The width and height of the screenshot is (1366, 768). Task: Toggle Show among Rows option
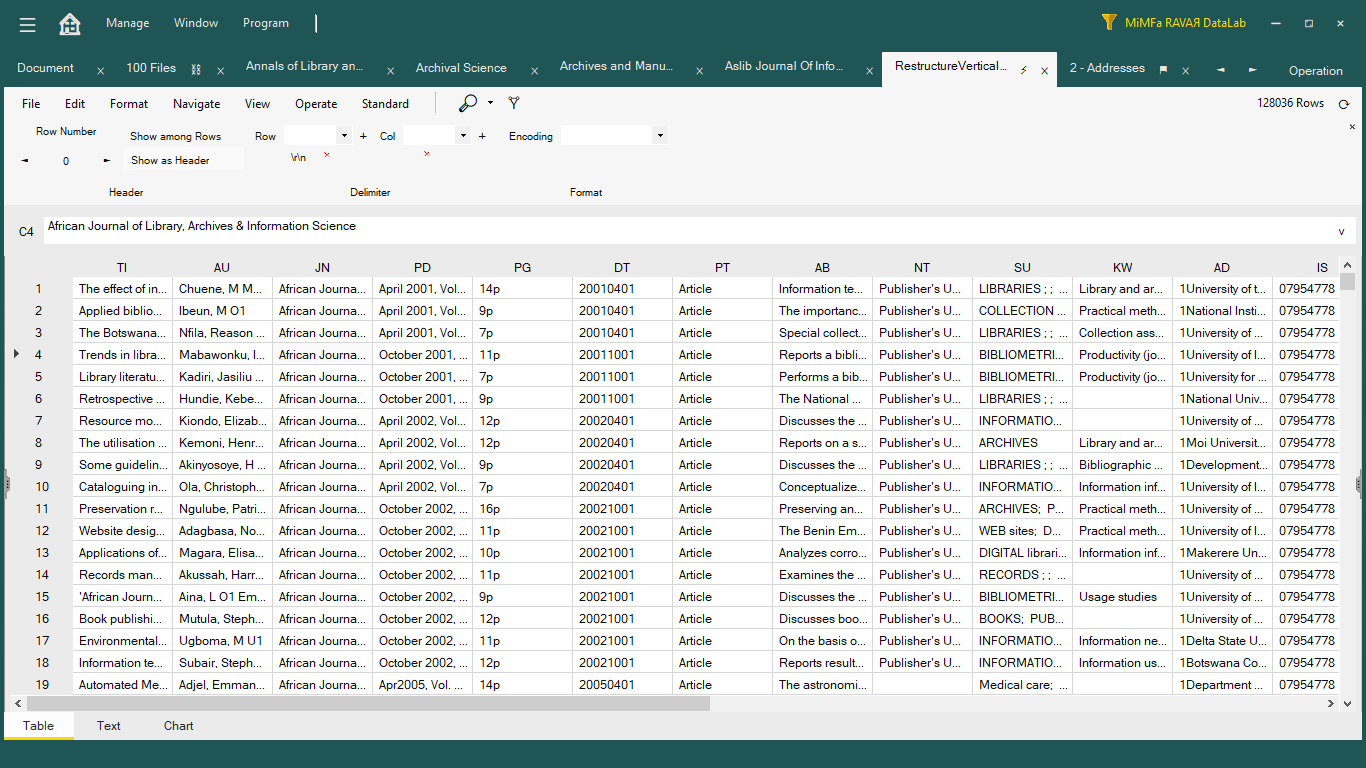point(175,136)
